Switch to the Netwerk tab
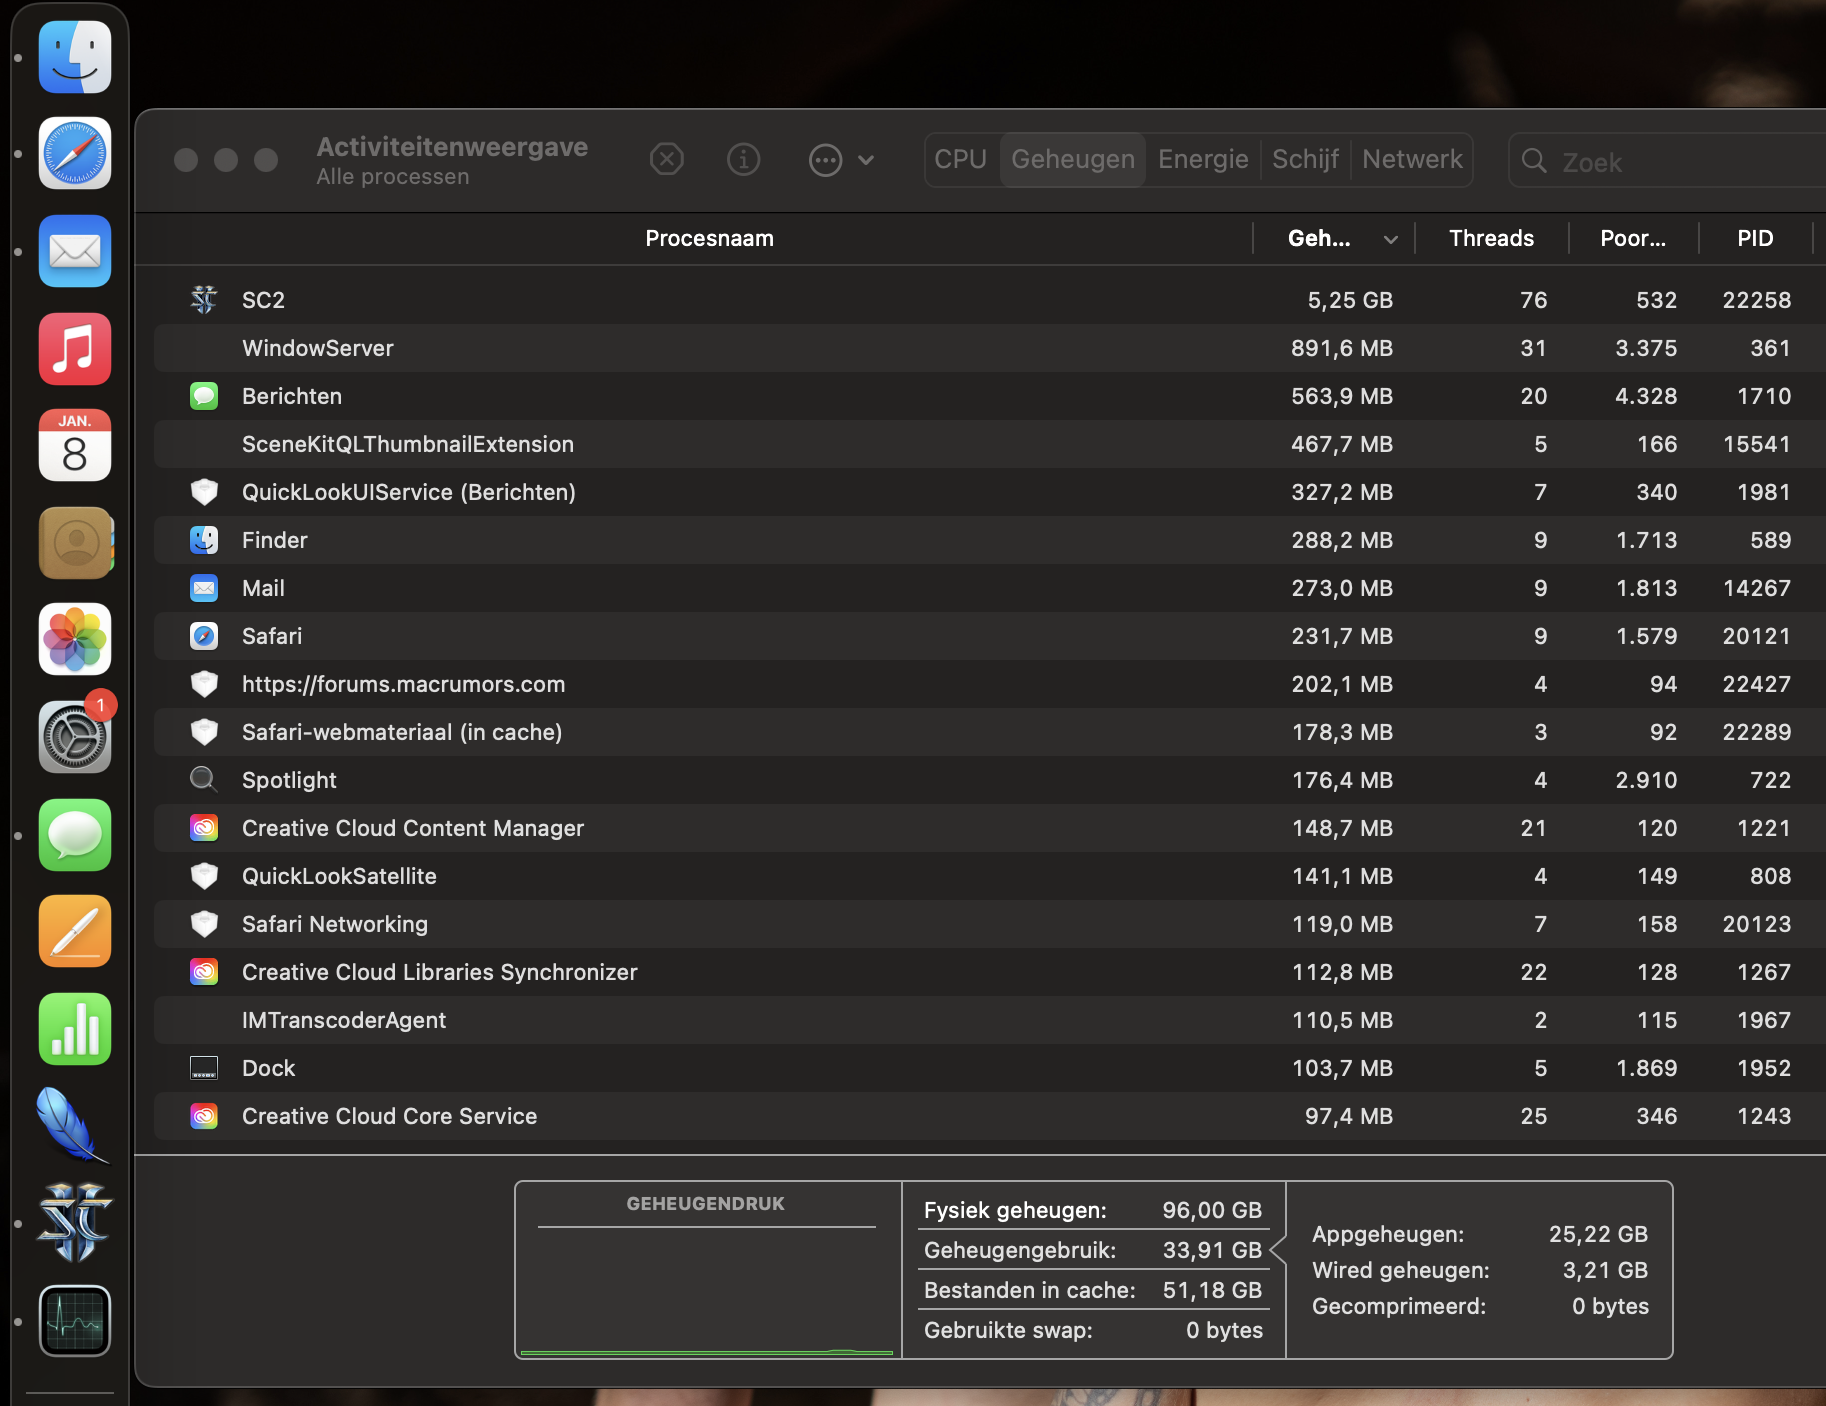1826x1406 pixels. pyautogui.click(x=1412, y=159)
